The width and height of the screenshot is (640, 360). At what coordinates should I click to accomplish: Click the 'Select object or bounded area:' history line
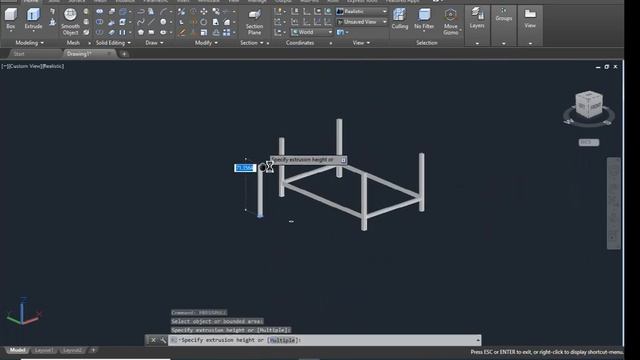point(217,321)
